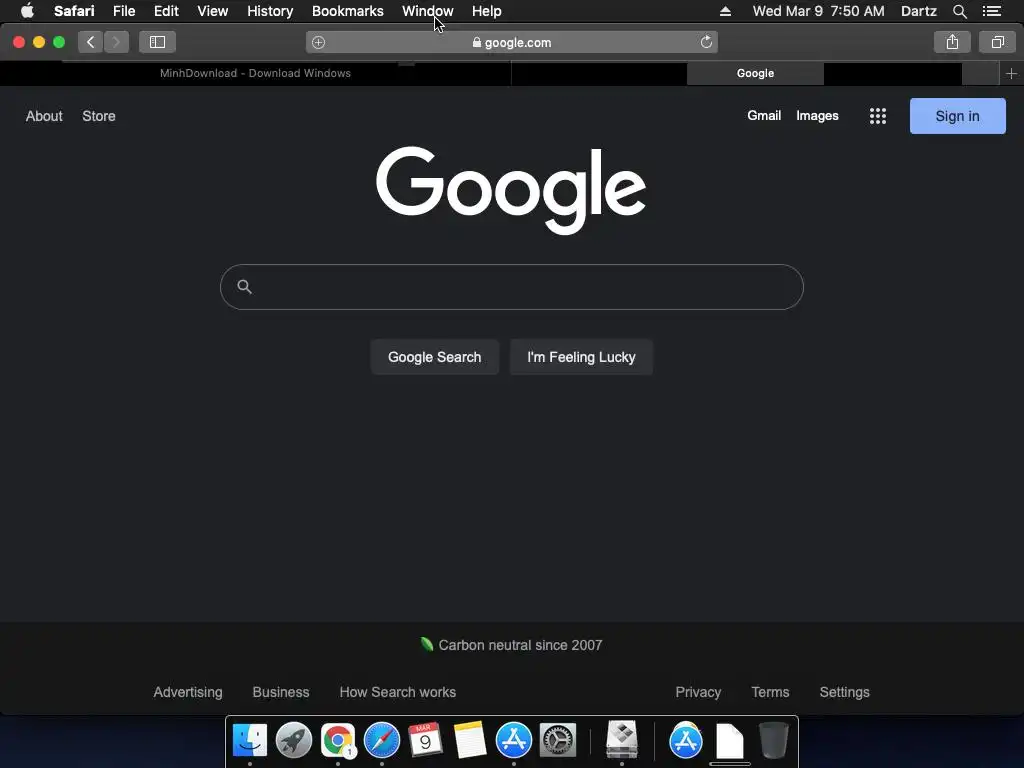Image resolution: width=1024 pixels, height=768 pixels.
Task: Open the History menu
Action: tap(270, 11)
